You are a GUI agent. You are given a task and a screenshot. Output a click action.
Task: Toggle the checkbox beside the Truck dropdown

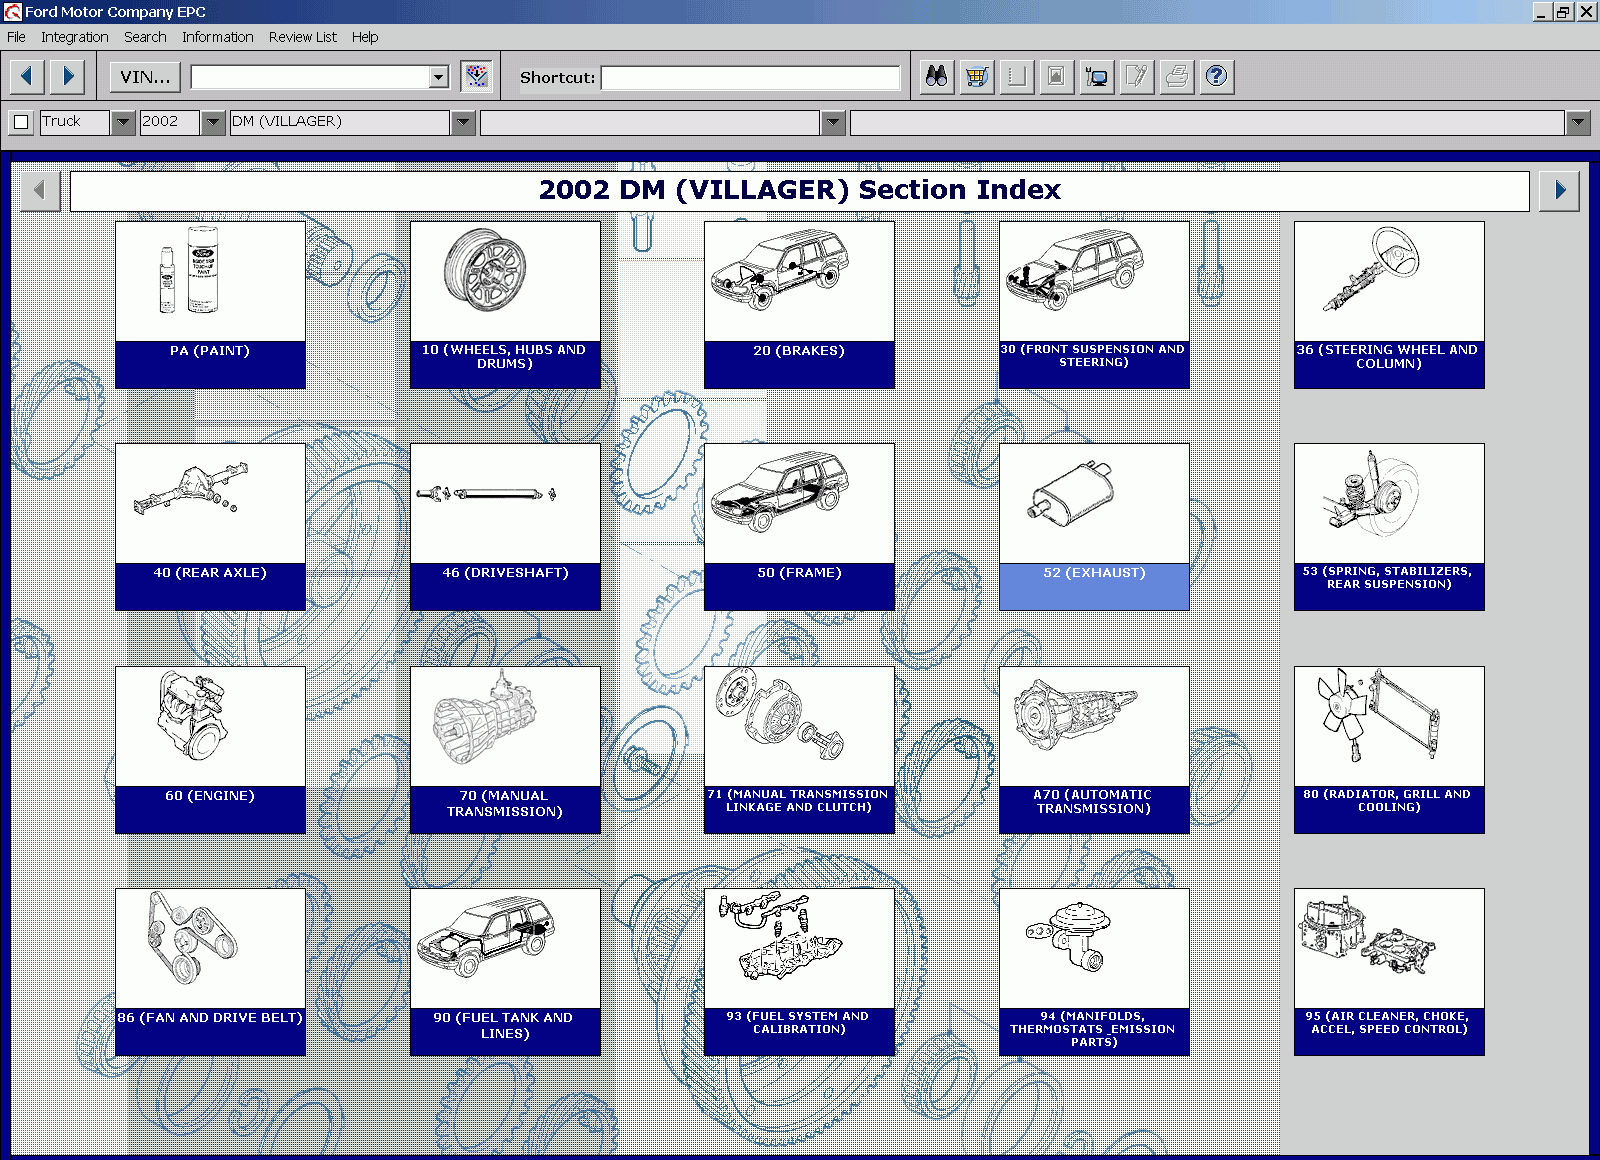pos(21,122)
